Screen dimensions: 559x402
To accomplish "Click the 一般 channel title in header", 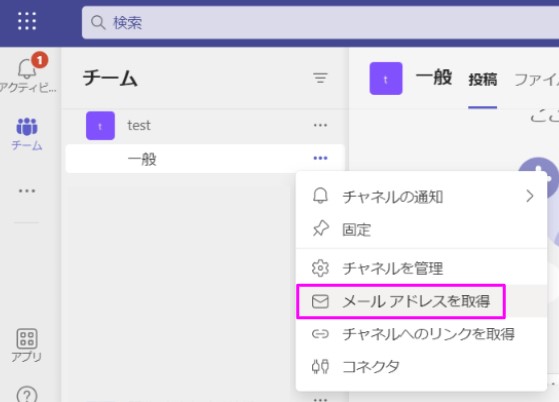I will tap(434, 77).
